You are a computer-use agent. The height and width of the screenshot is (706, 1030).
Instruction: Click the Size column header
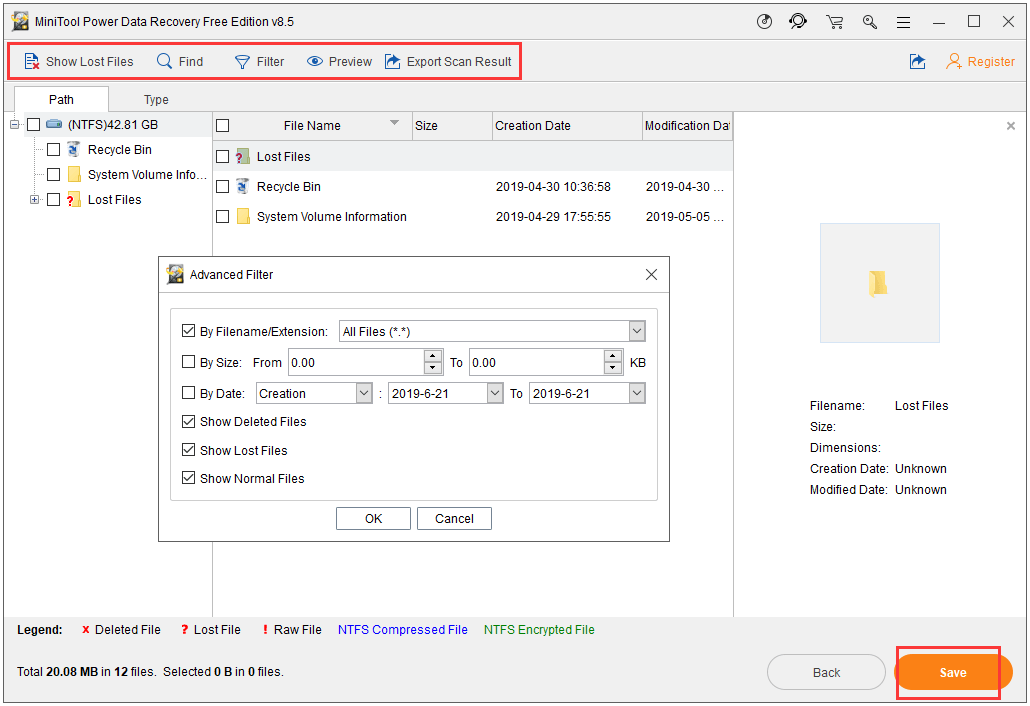click(x=452, y=125)
